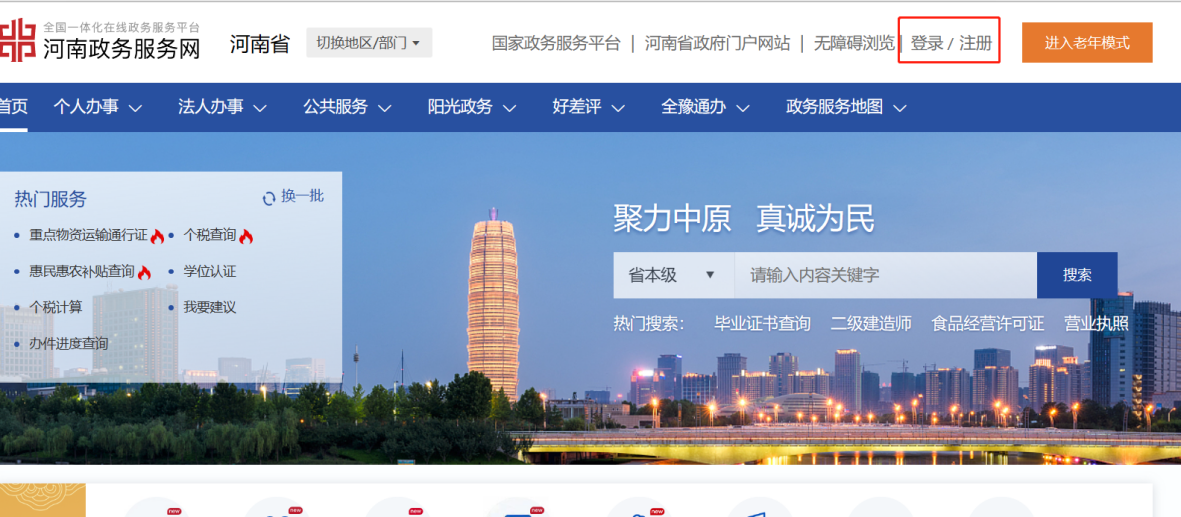Click the refresh icon beside 换一批
Screen dimensions: 1181x517
click(x=269, y=198)
